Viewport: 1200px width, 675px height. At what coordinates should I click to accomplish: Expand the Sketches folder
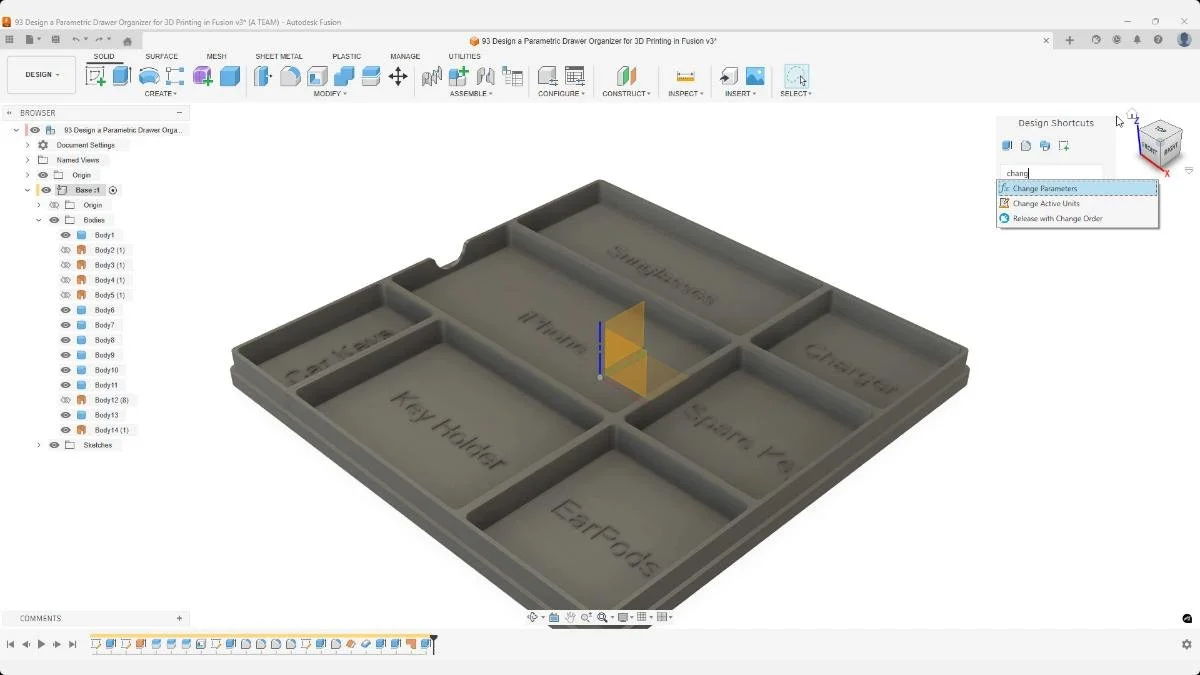click(39, 445)
